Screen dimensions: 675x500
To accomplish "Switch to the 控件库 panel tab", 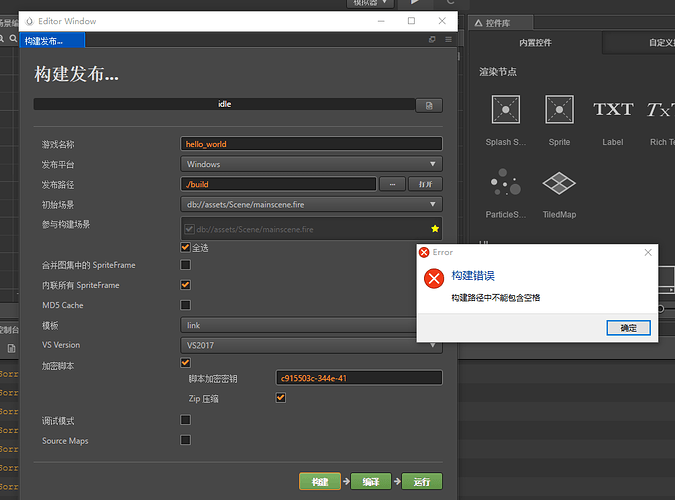I will pyautogui.click(x=500, y=23).
